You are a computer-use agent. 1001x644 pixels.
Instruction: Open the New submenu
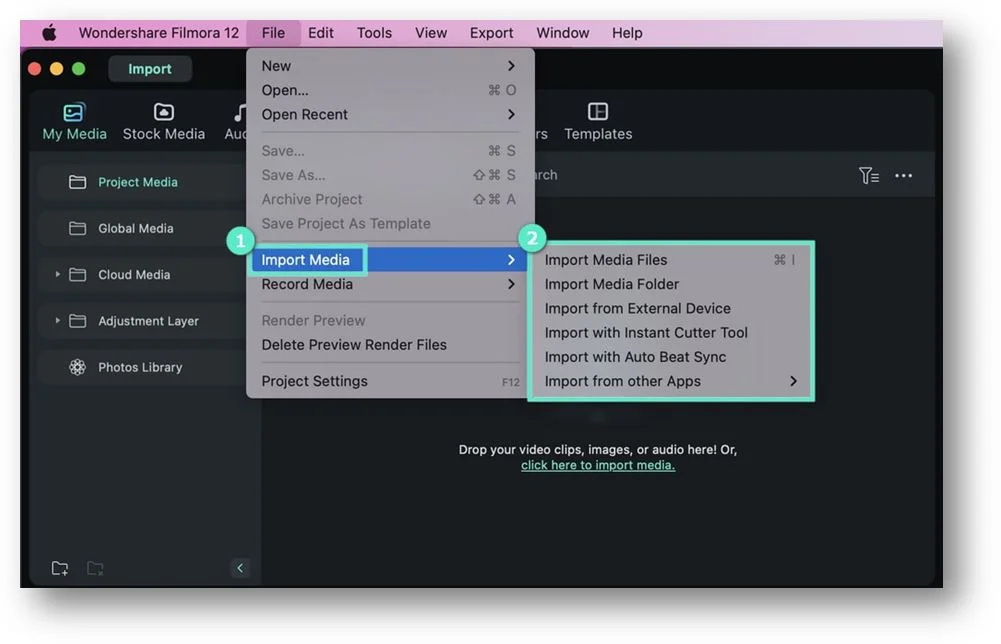point(388,66)
